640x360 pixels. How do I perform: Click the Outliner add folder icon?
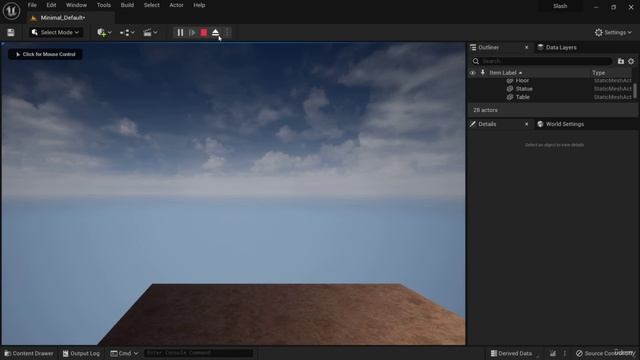tap(621, 61)
